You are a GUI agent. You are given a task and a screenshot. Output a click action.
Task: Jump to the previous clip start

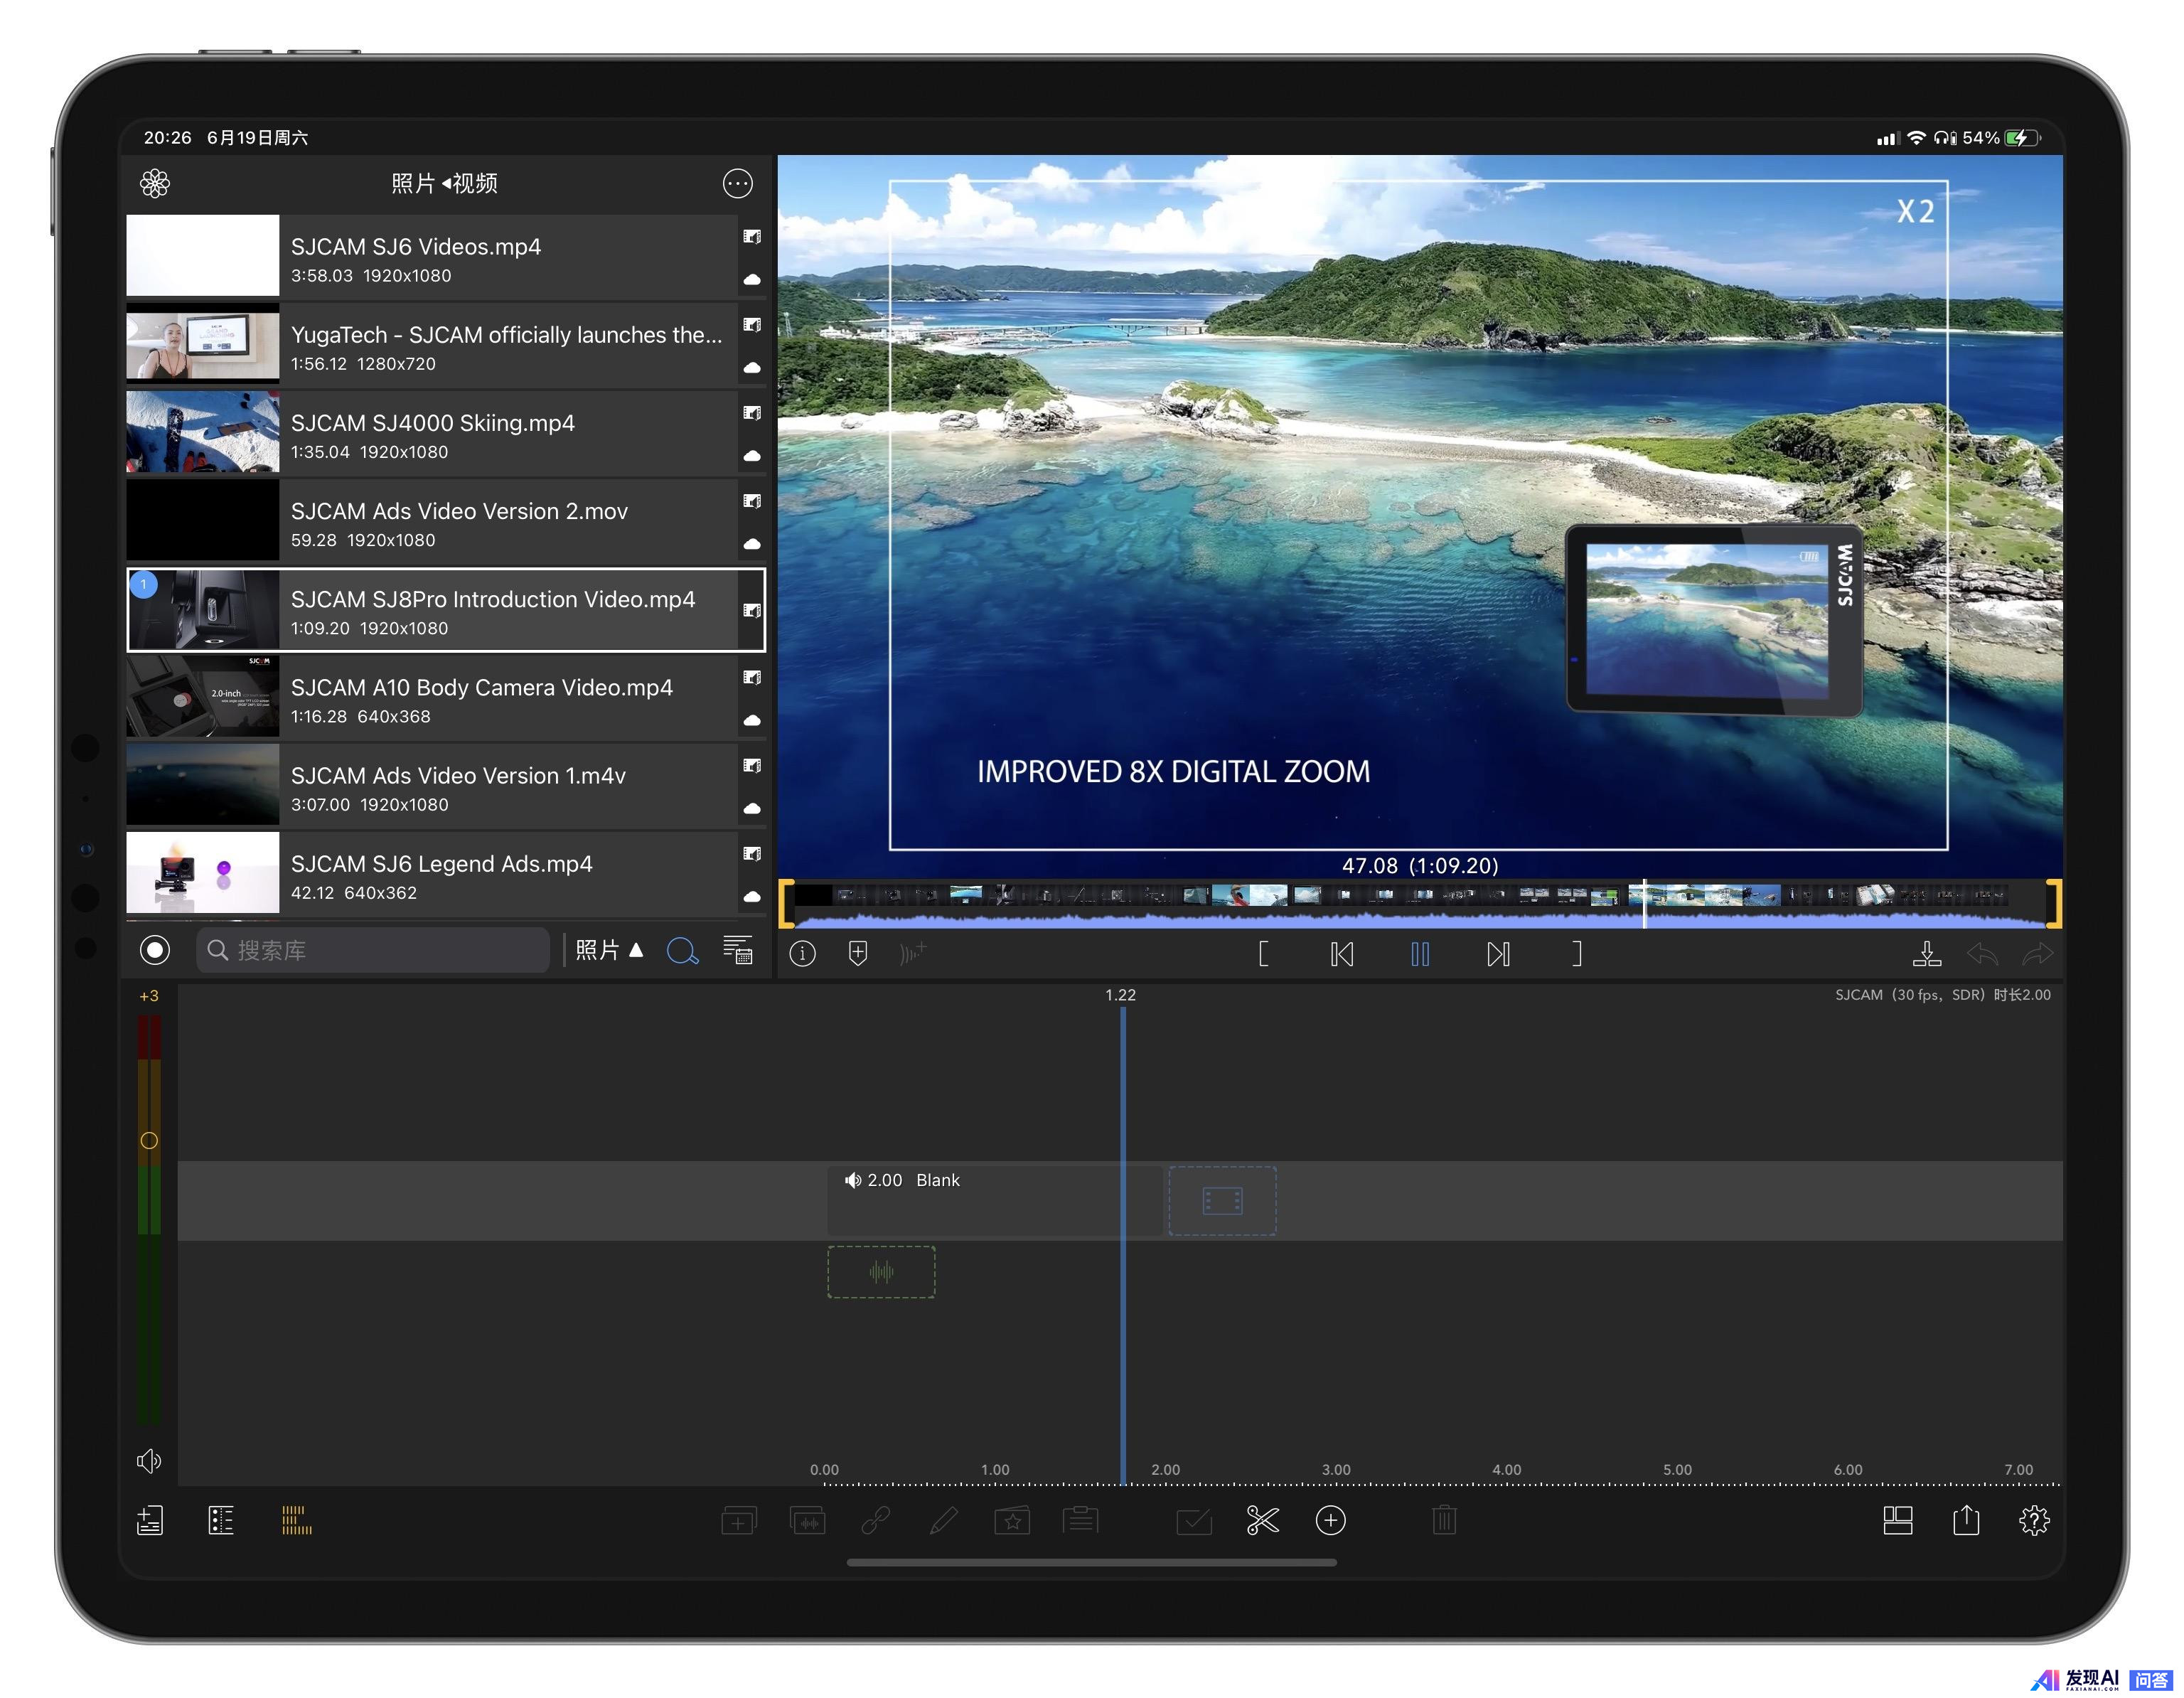(x=1342, y=953)
